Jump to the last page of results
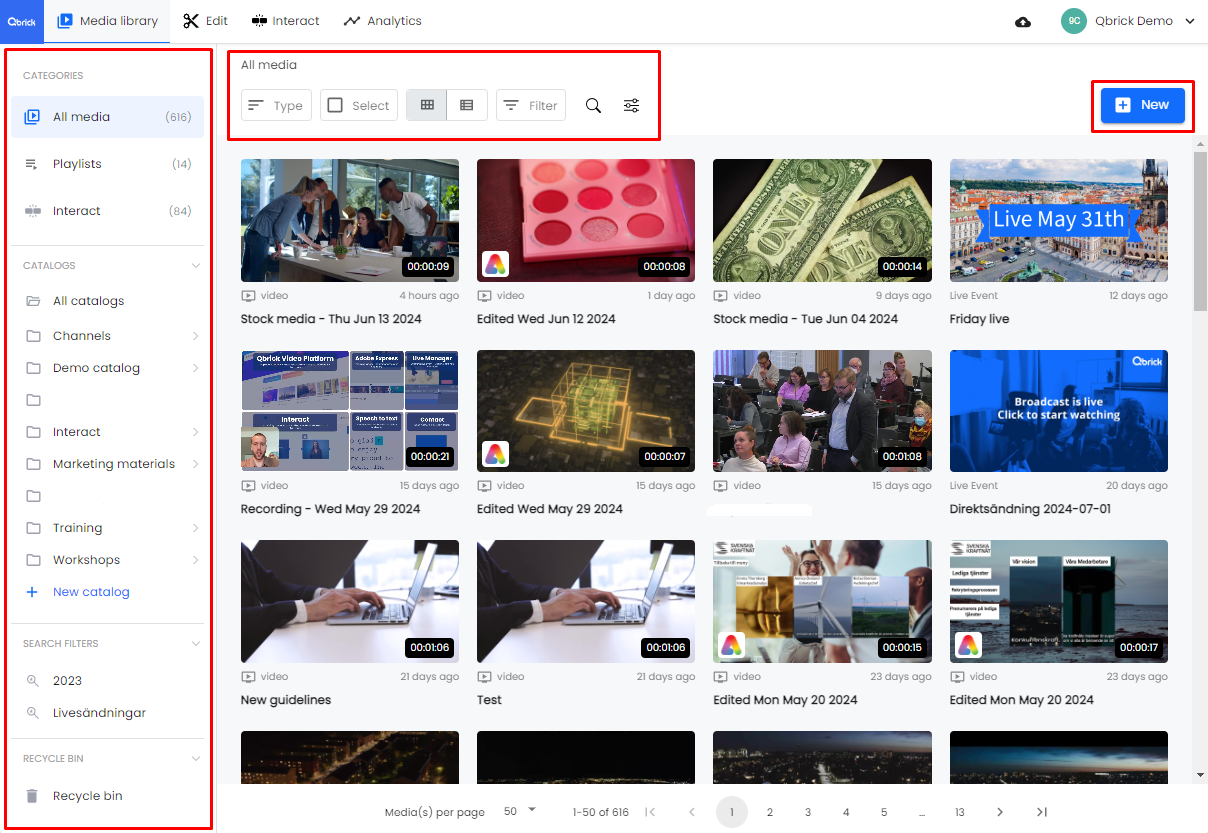Screen dimensions: 1208x833 click(x=1041, y=812)
